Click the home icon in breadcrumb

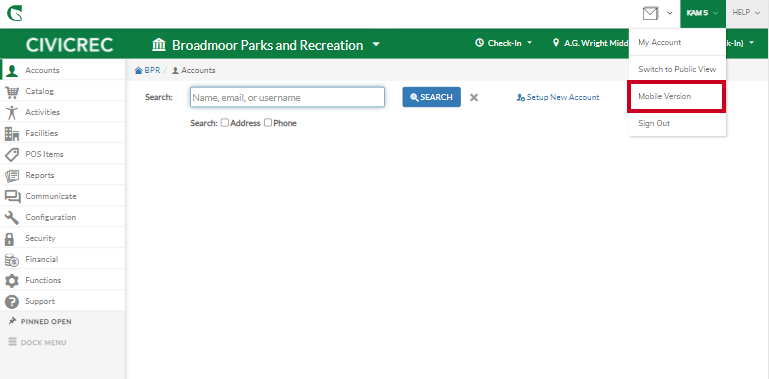click(138, 71)
